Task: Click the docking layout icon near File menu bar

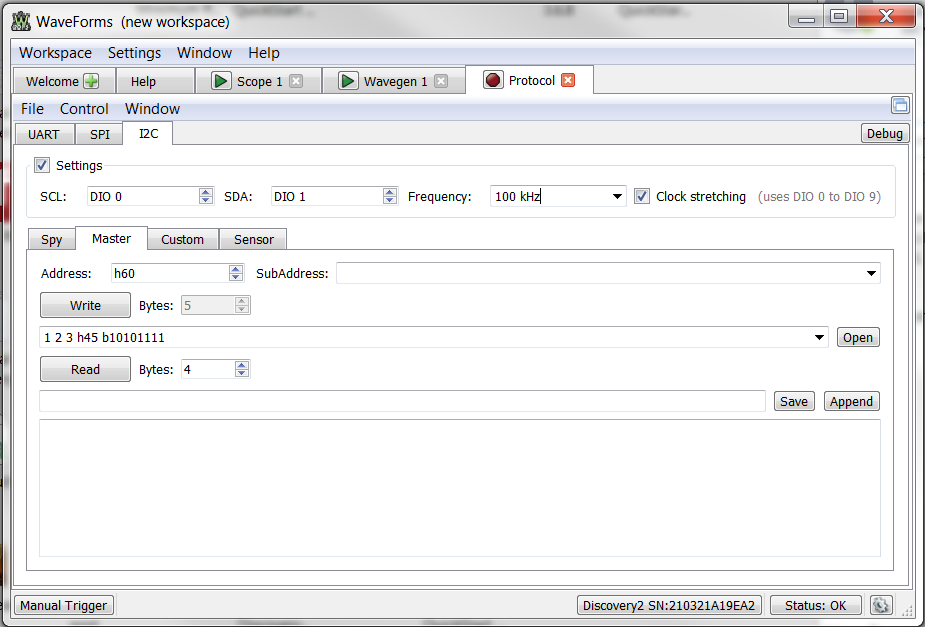Action: click(x=900, y=105)
